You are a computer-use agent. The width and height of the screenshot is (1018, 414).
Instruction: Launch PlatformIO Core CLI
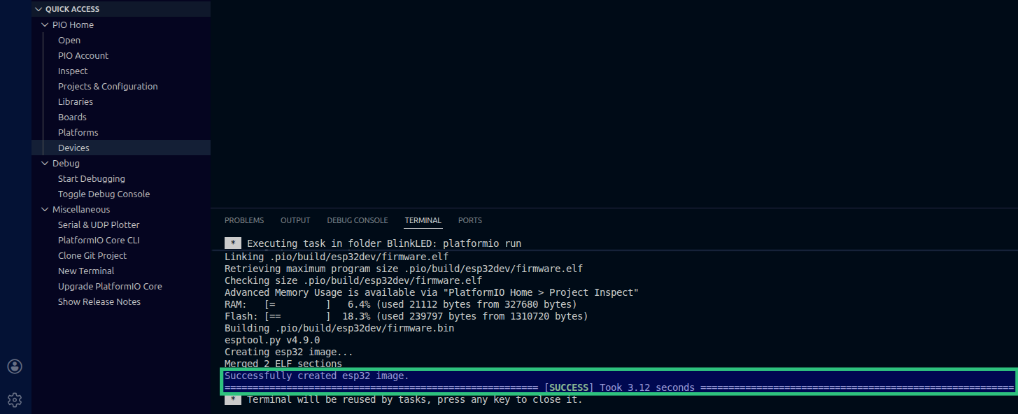[98, 240]
